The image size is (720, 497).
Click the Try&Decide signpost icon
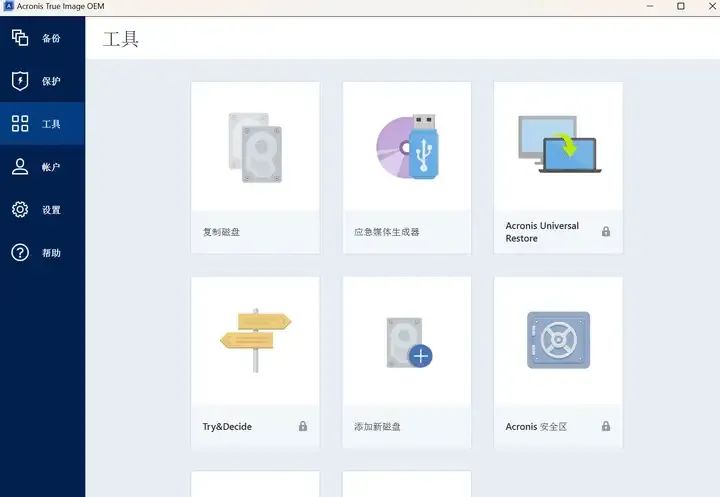pyautogui.click(x=256, y=339)
